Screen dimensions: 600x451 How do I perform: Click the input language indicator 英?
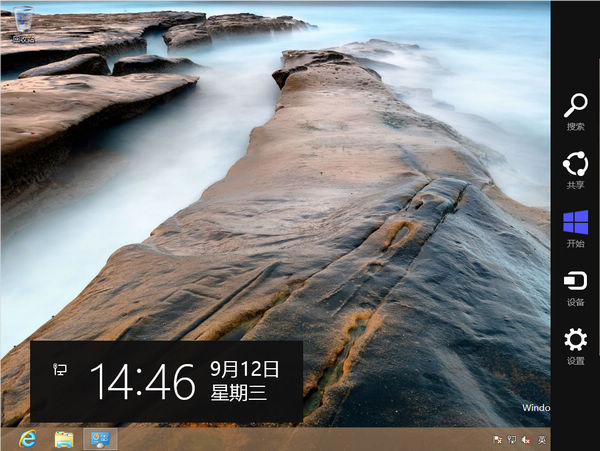coord(542,440)
